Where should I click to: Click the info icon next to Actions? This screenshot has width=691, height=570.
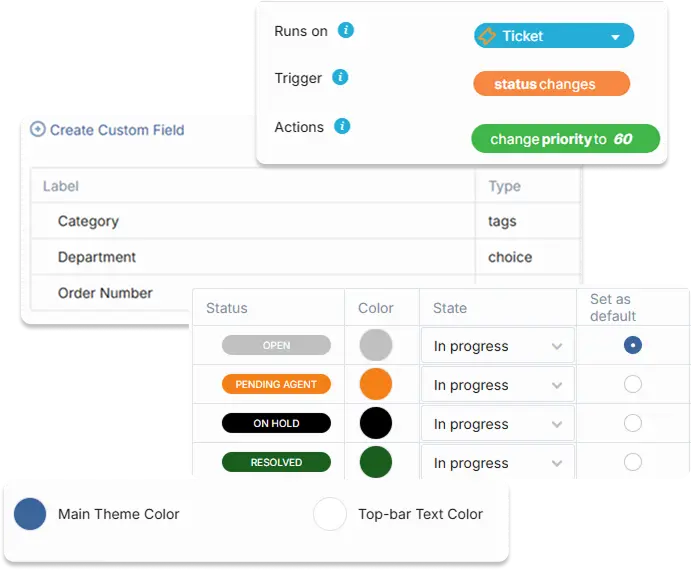342,126
